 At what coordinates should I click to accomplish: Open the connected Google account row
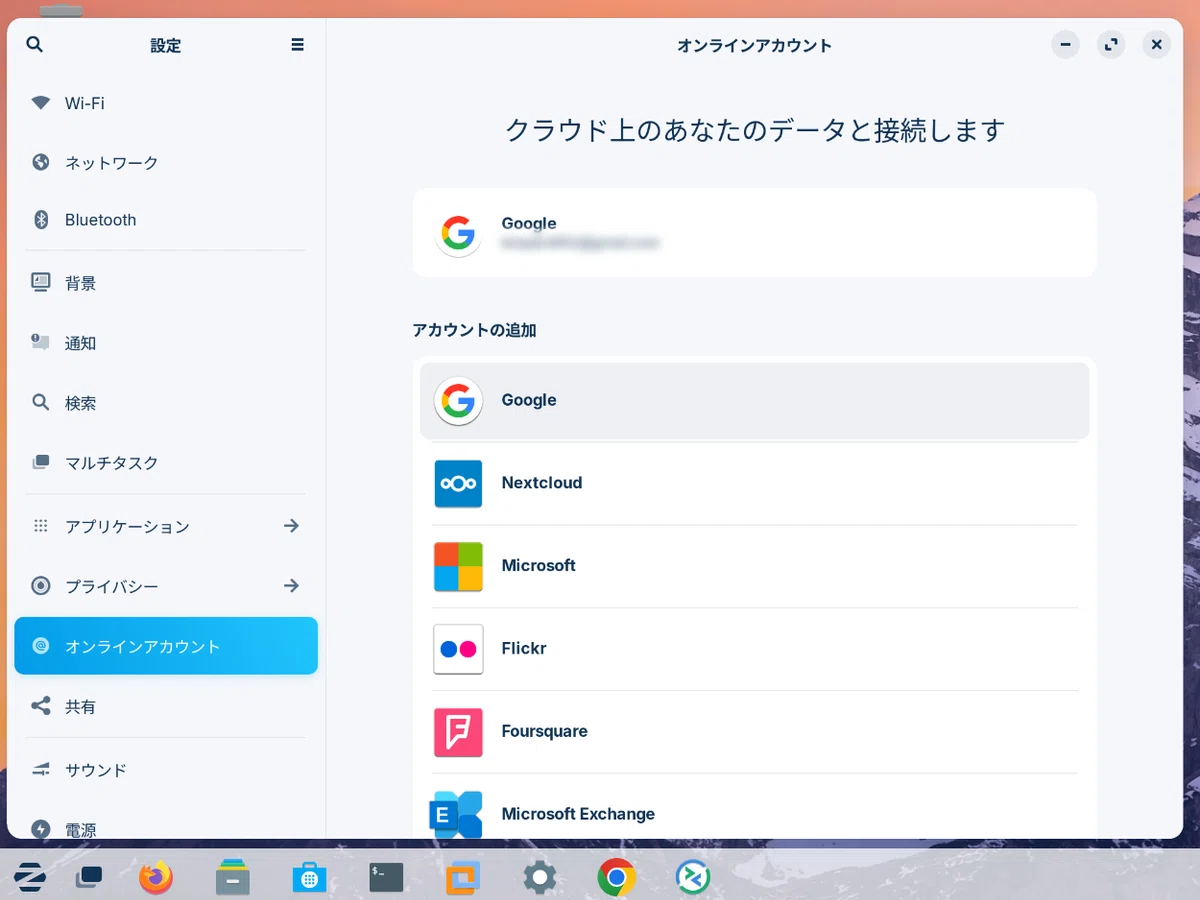pyautogui.click(x=755, y=232)
